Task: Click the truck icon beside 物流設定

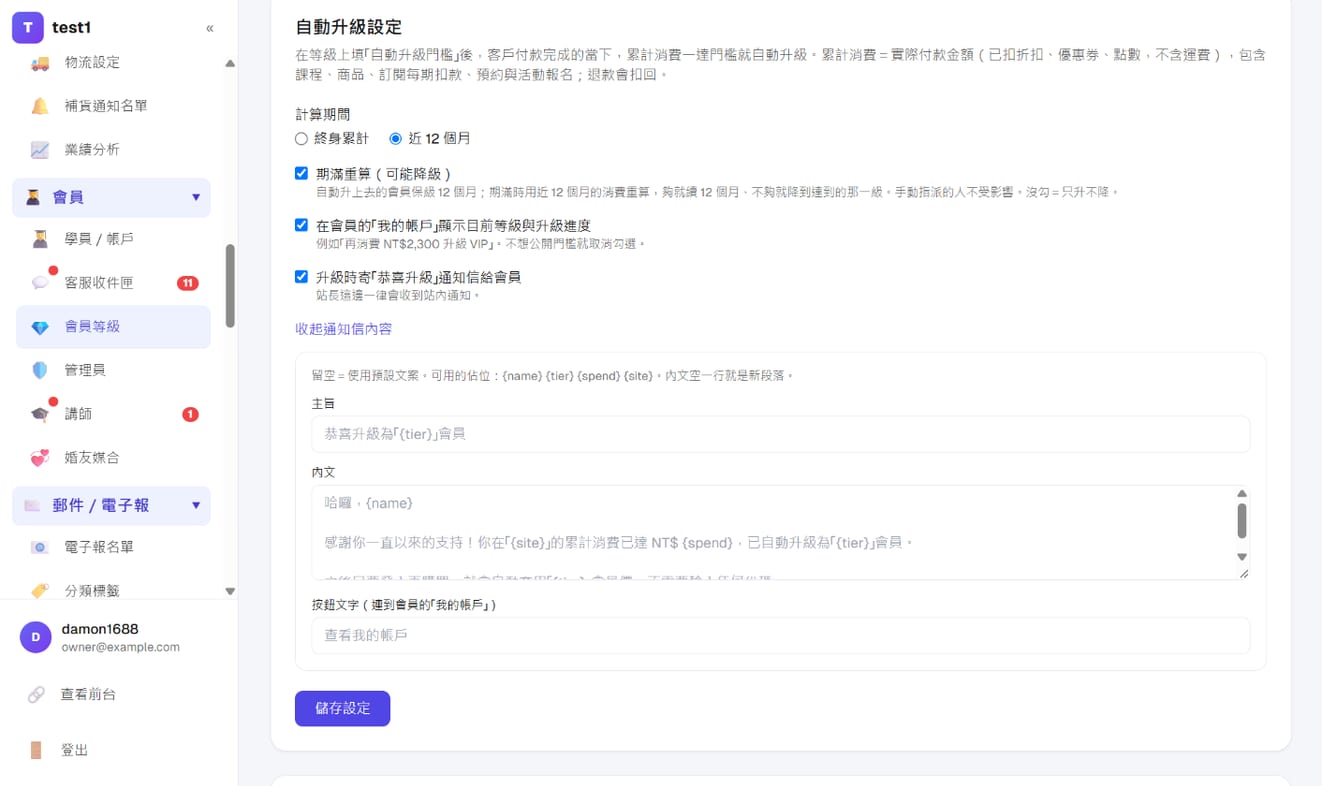Action: coord(40,63)
